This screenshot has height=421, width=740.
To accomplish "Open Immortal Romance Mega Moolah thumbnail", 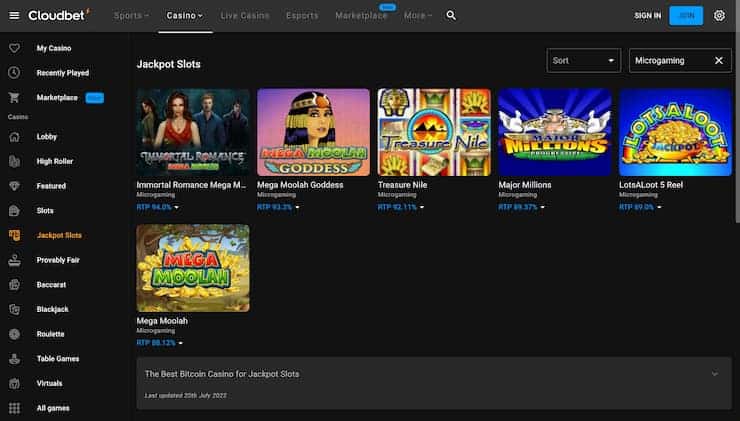I will pyautogui.click(x=193, y=132).
